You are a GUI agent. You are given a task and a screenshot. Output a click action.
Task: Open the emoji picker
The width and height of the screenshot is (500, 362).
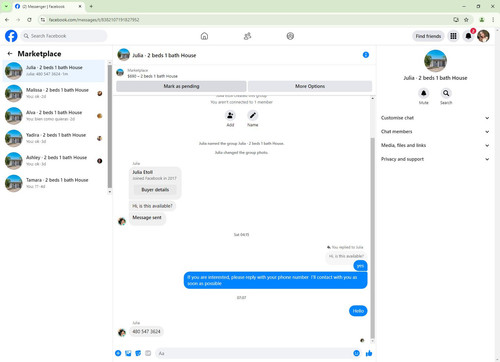(x=356, y=353)
